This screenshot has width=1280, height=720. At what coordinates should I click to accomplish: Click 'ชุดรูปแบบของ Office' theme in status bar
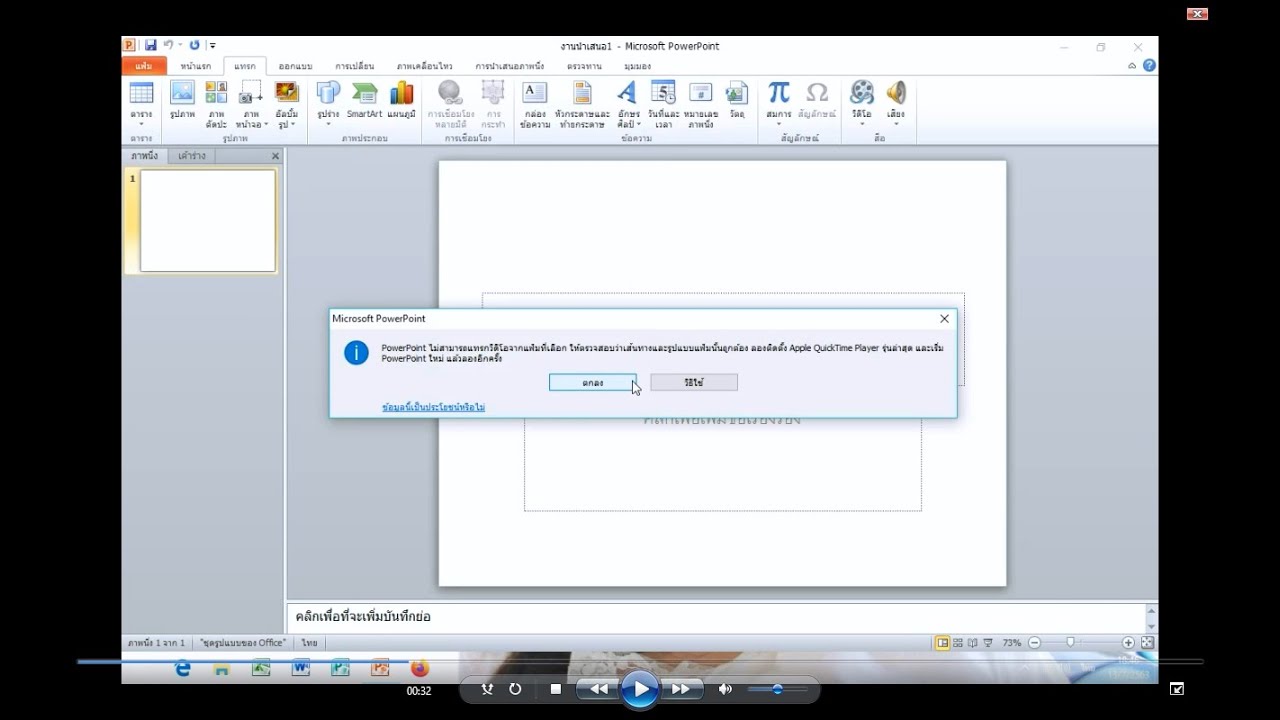[x=242, y=642]
